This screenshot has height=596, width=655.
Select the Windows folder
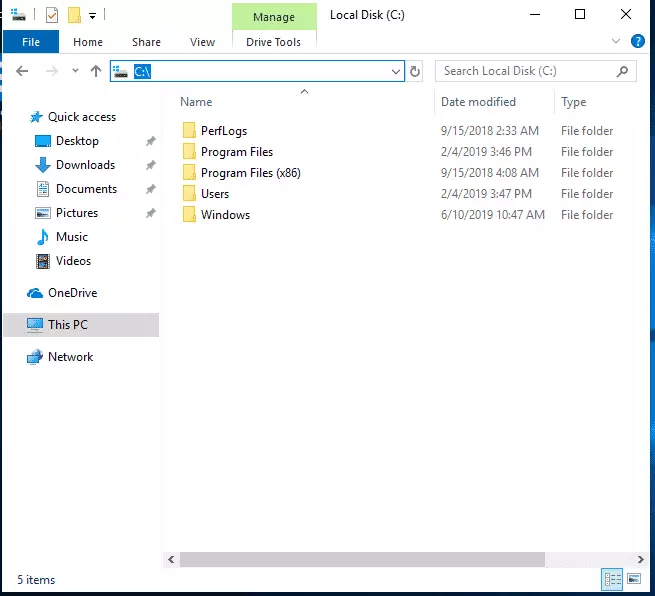click(x=225, y=214)
